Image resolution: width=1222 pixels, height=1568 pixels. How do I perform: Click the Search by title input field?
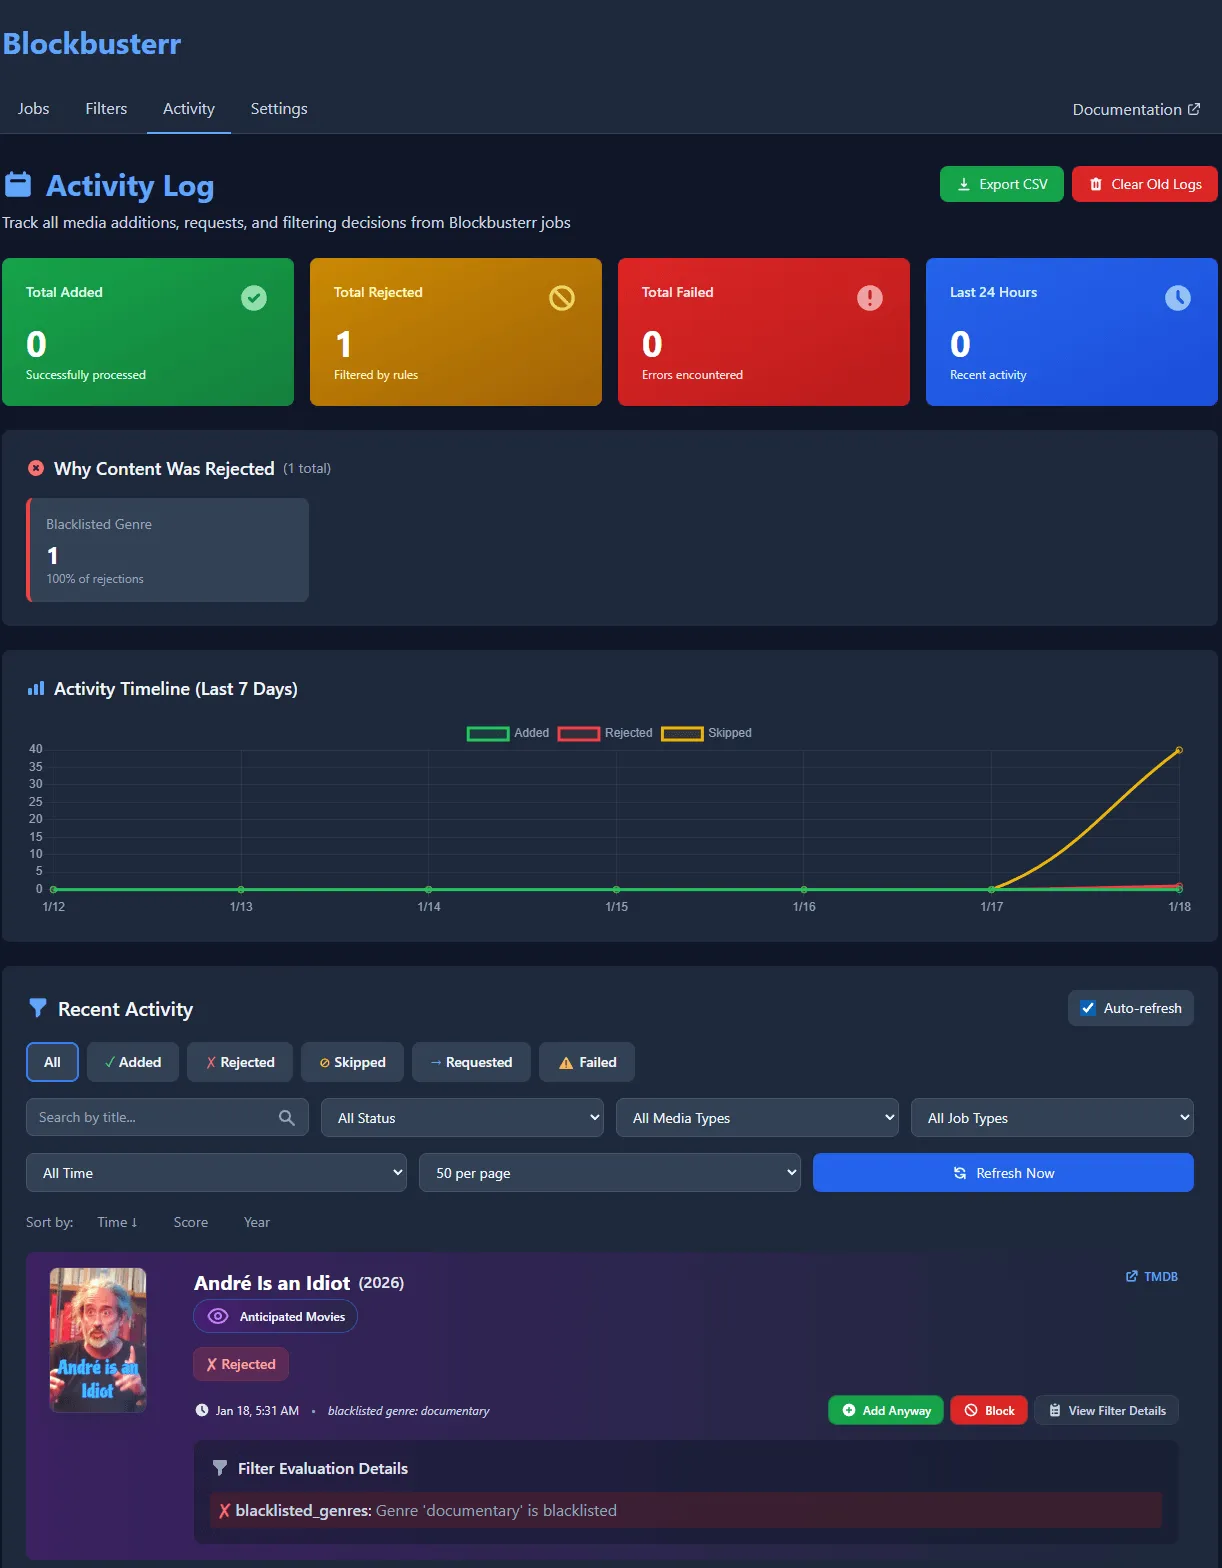click(167, 1117)
